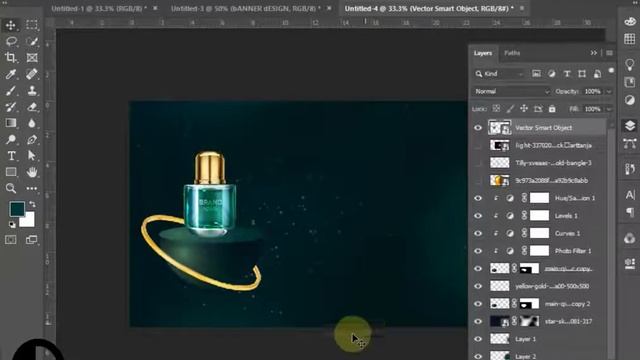Filter layers by type layers

[x=567, y=74]
